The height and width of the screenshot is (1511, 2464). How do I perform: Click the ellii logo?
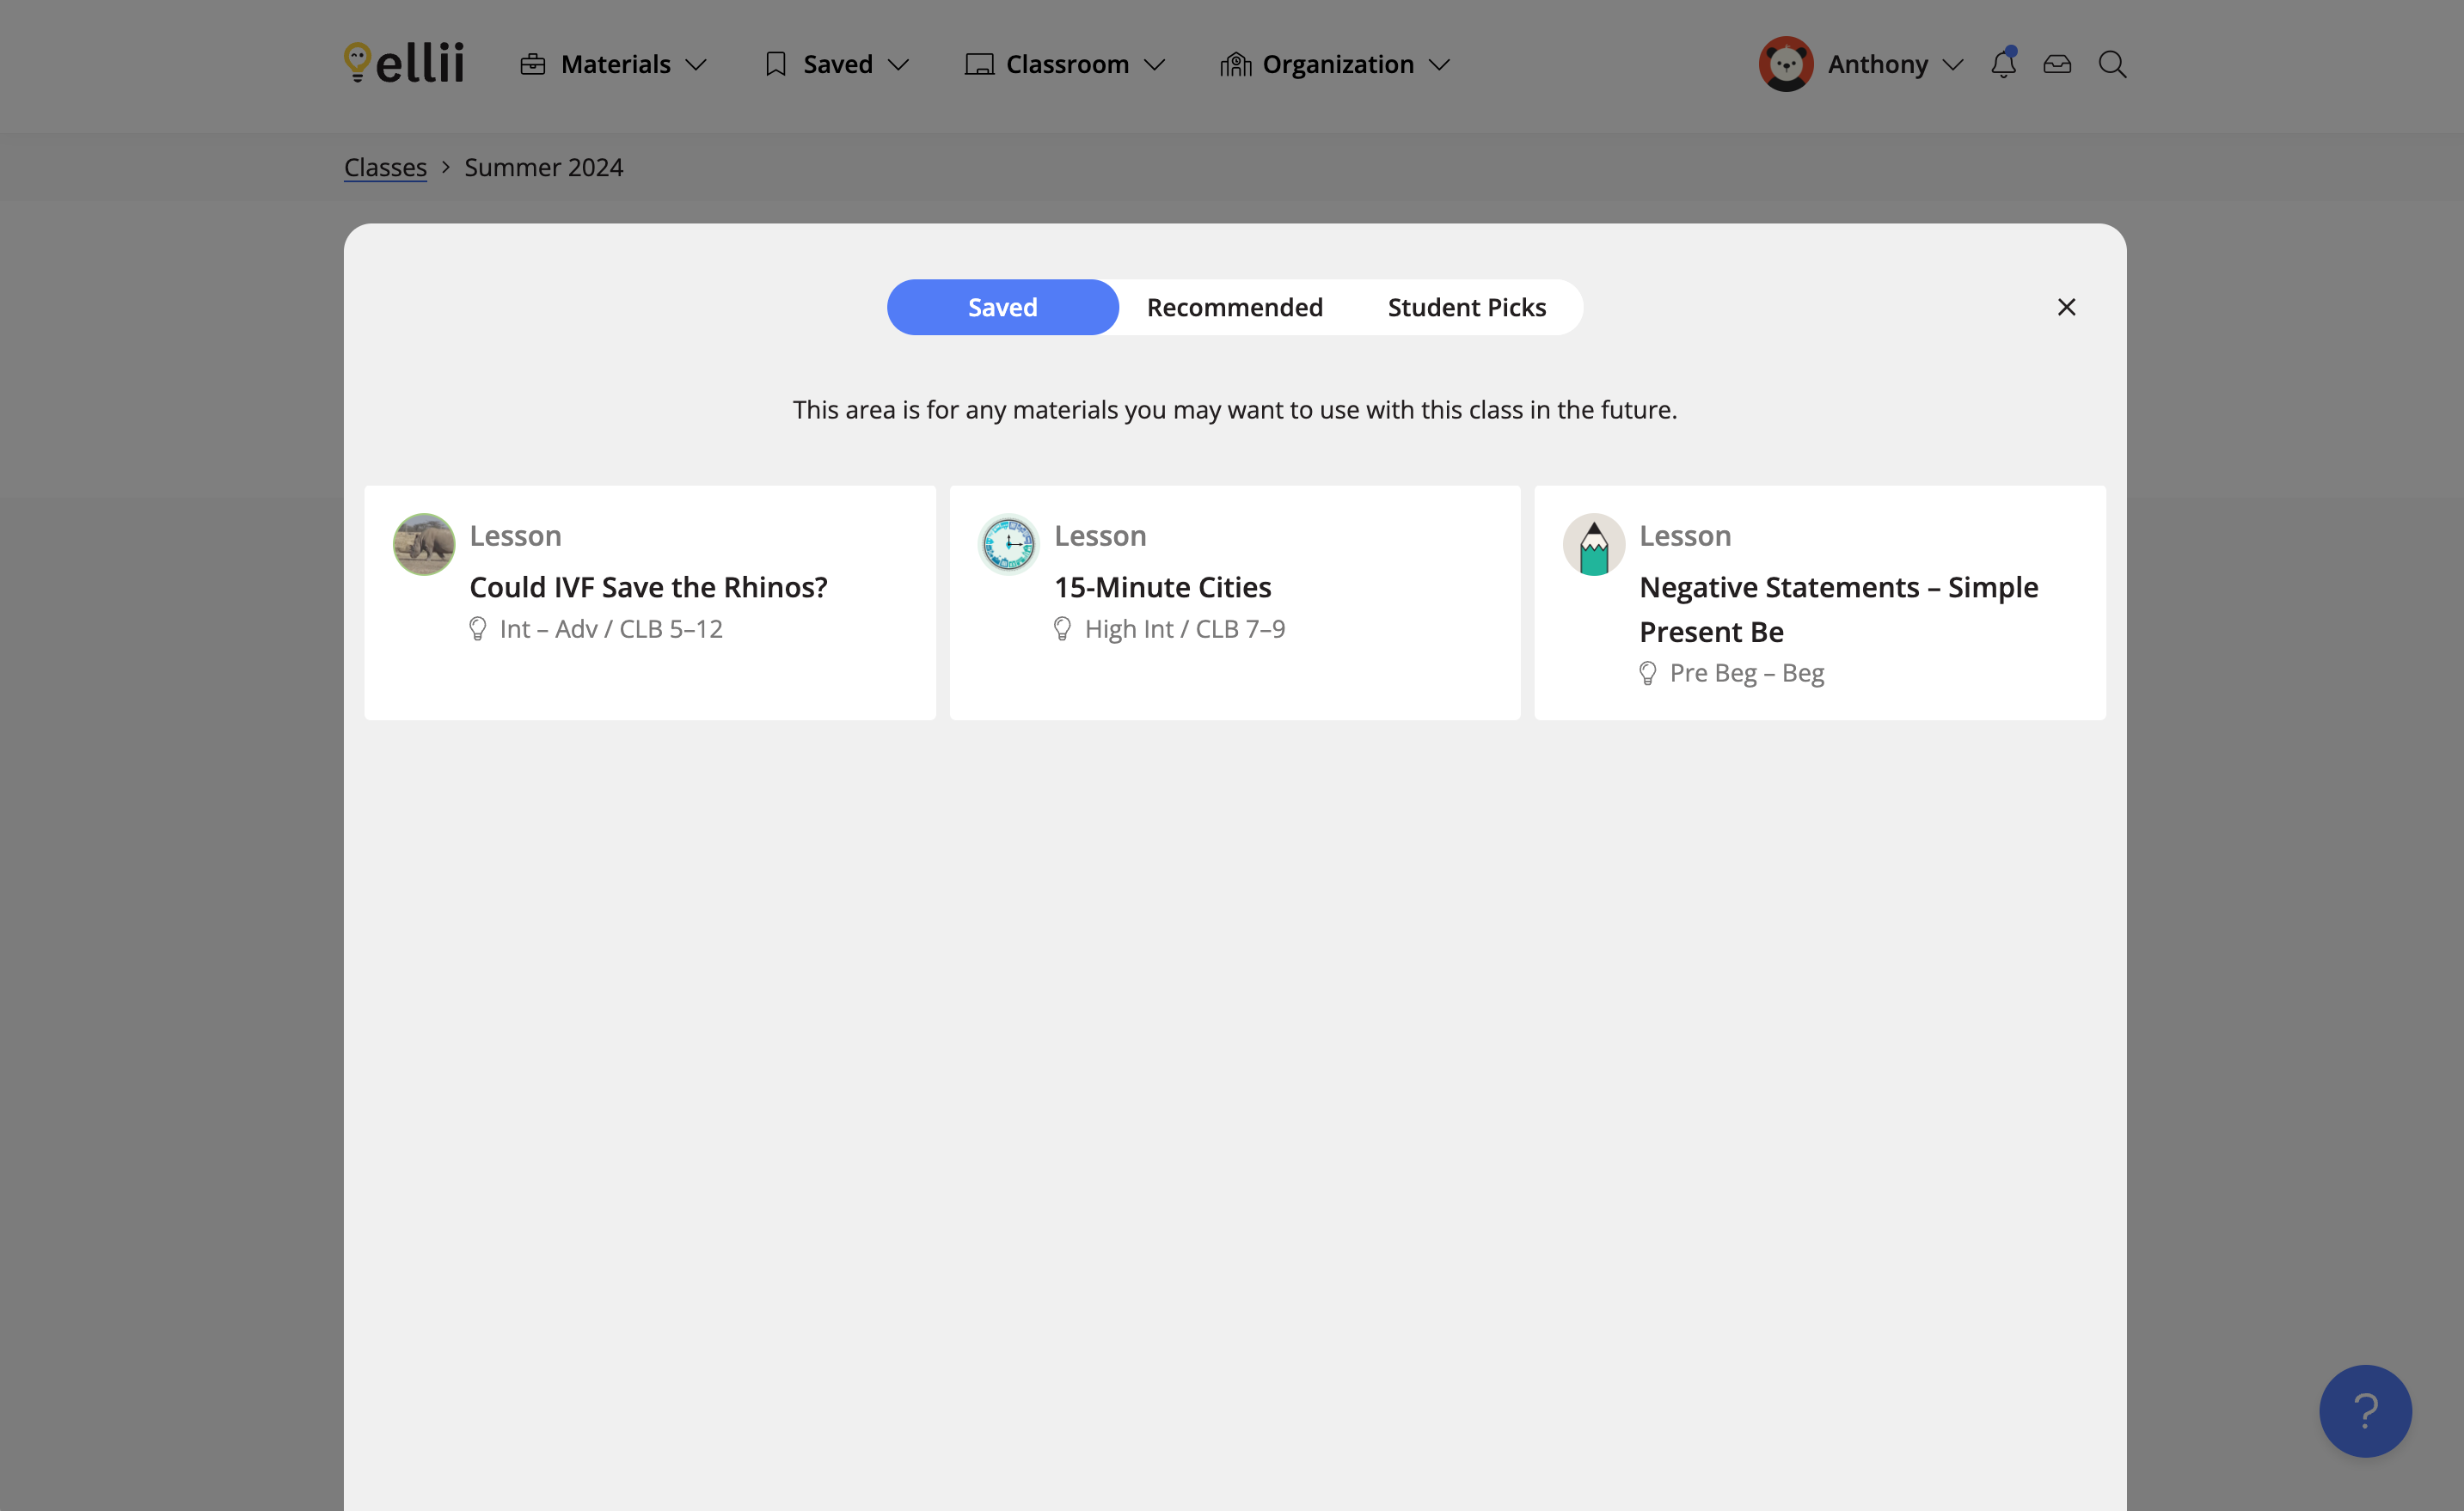pos(404,63)
